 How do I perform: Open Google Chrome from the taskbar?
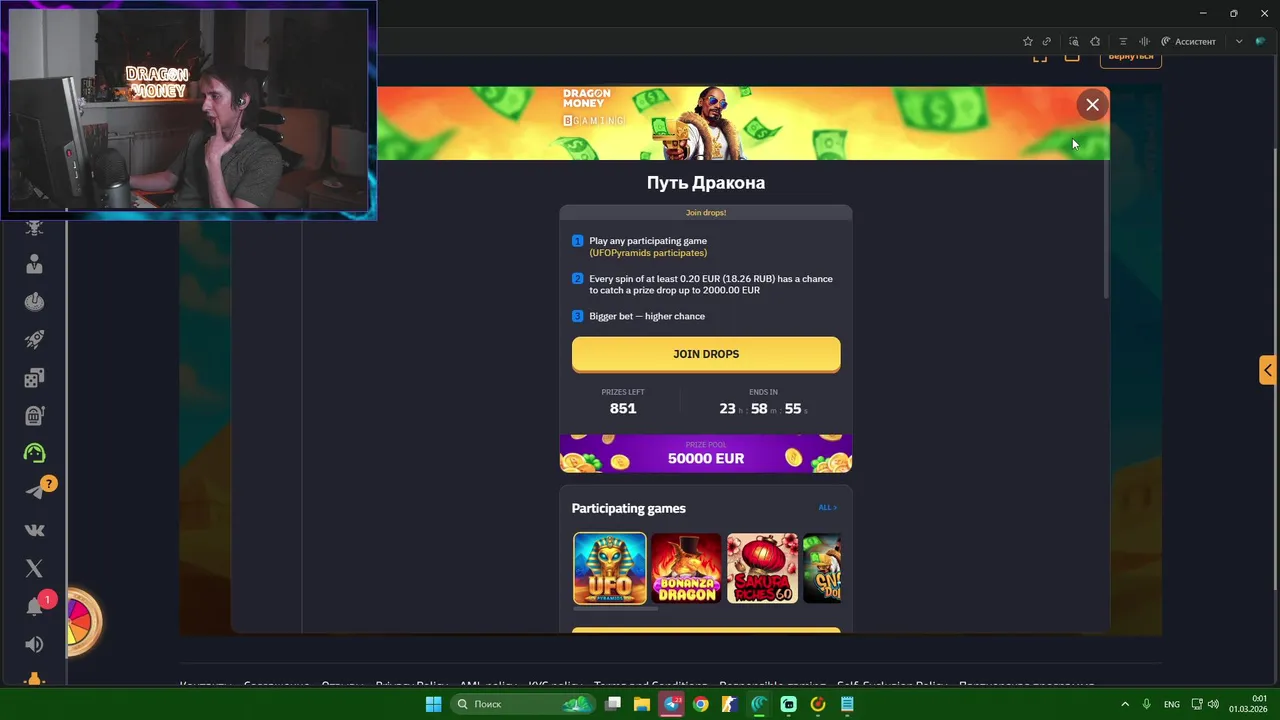point(701,704)
